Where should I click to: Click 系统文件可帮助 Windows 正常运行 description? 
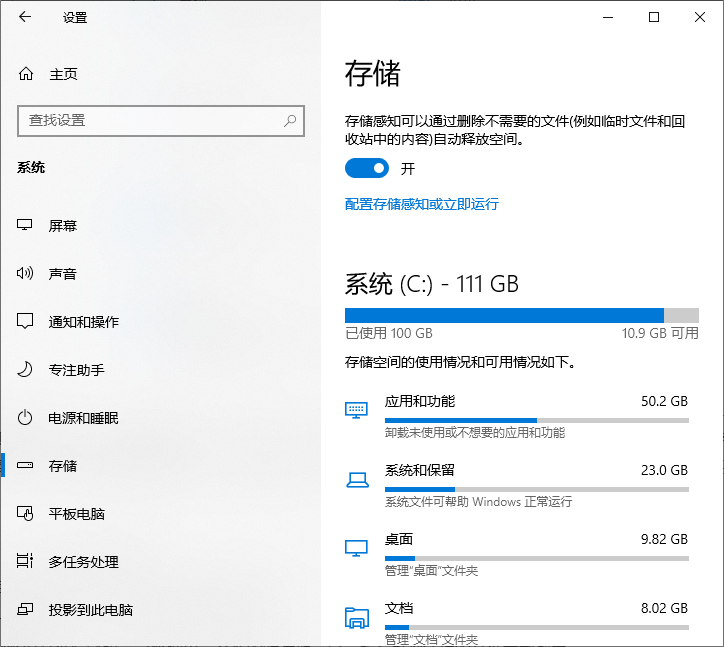pos(478,502)
